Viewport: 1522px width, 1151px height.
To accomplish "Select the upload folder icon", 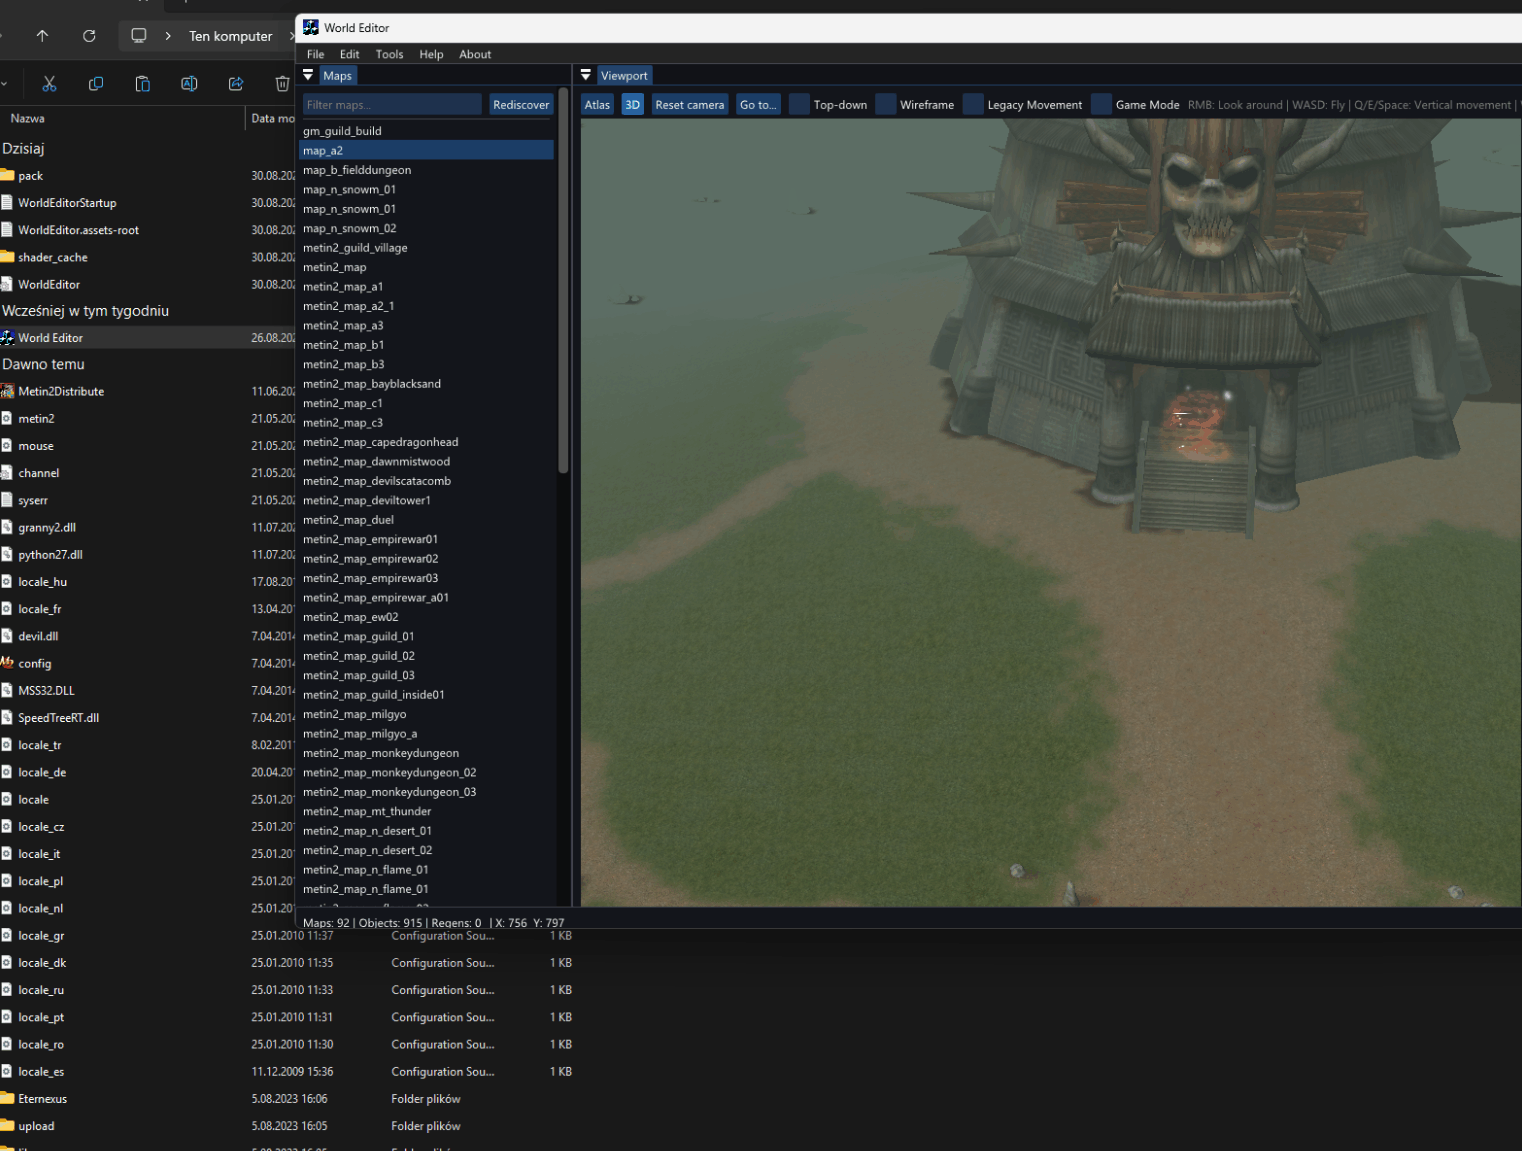I will click(x=8, y=1125).
